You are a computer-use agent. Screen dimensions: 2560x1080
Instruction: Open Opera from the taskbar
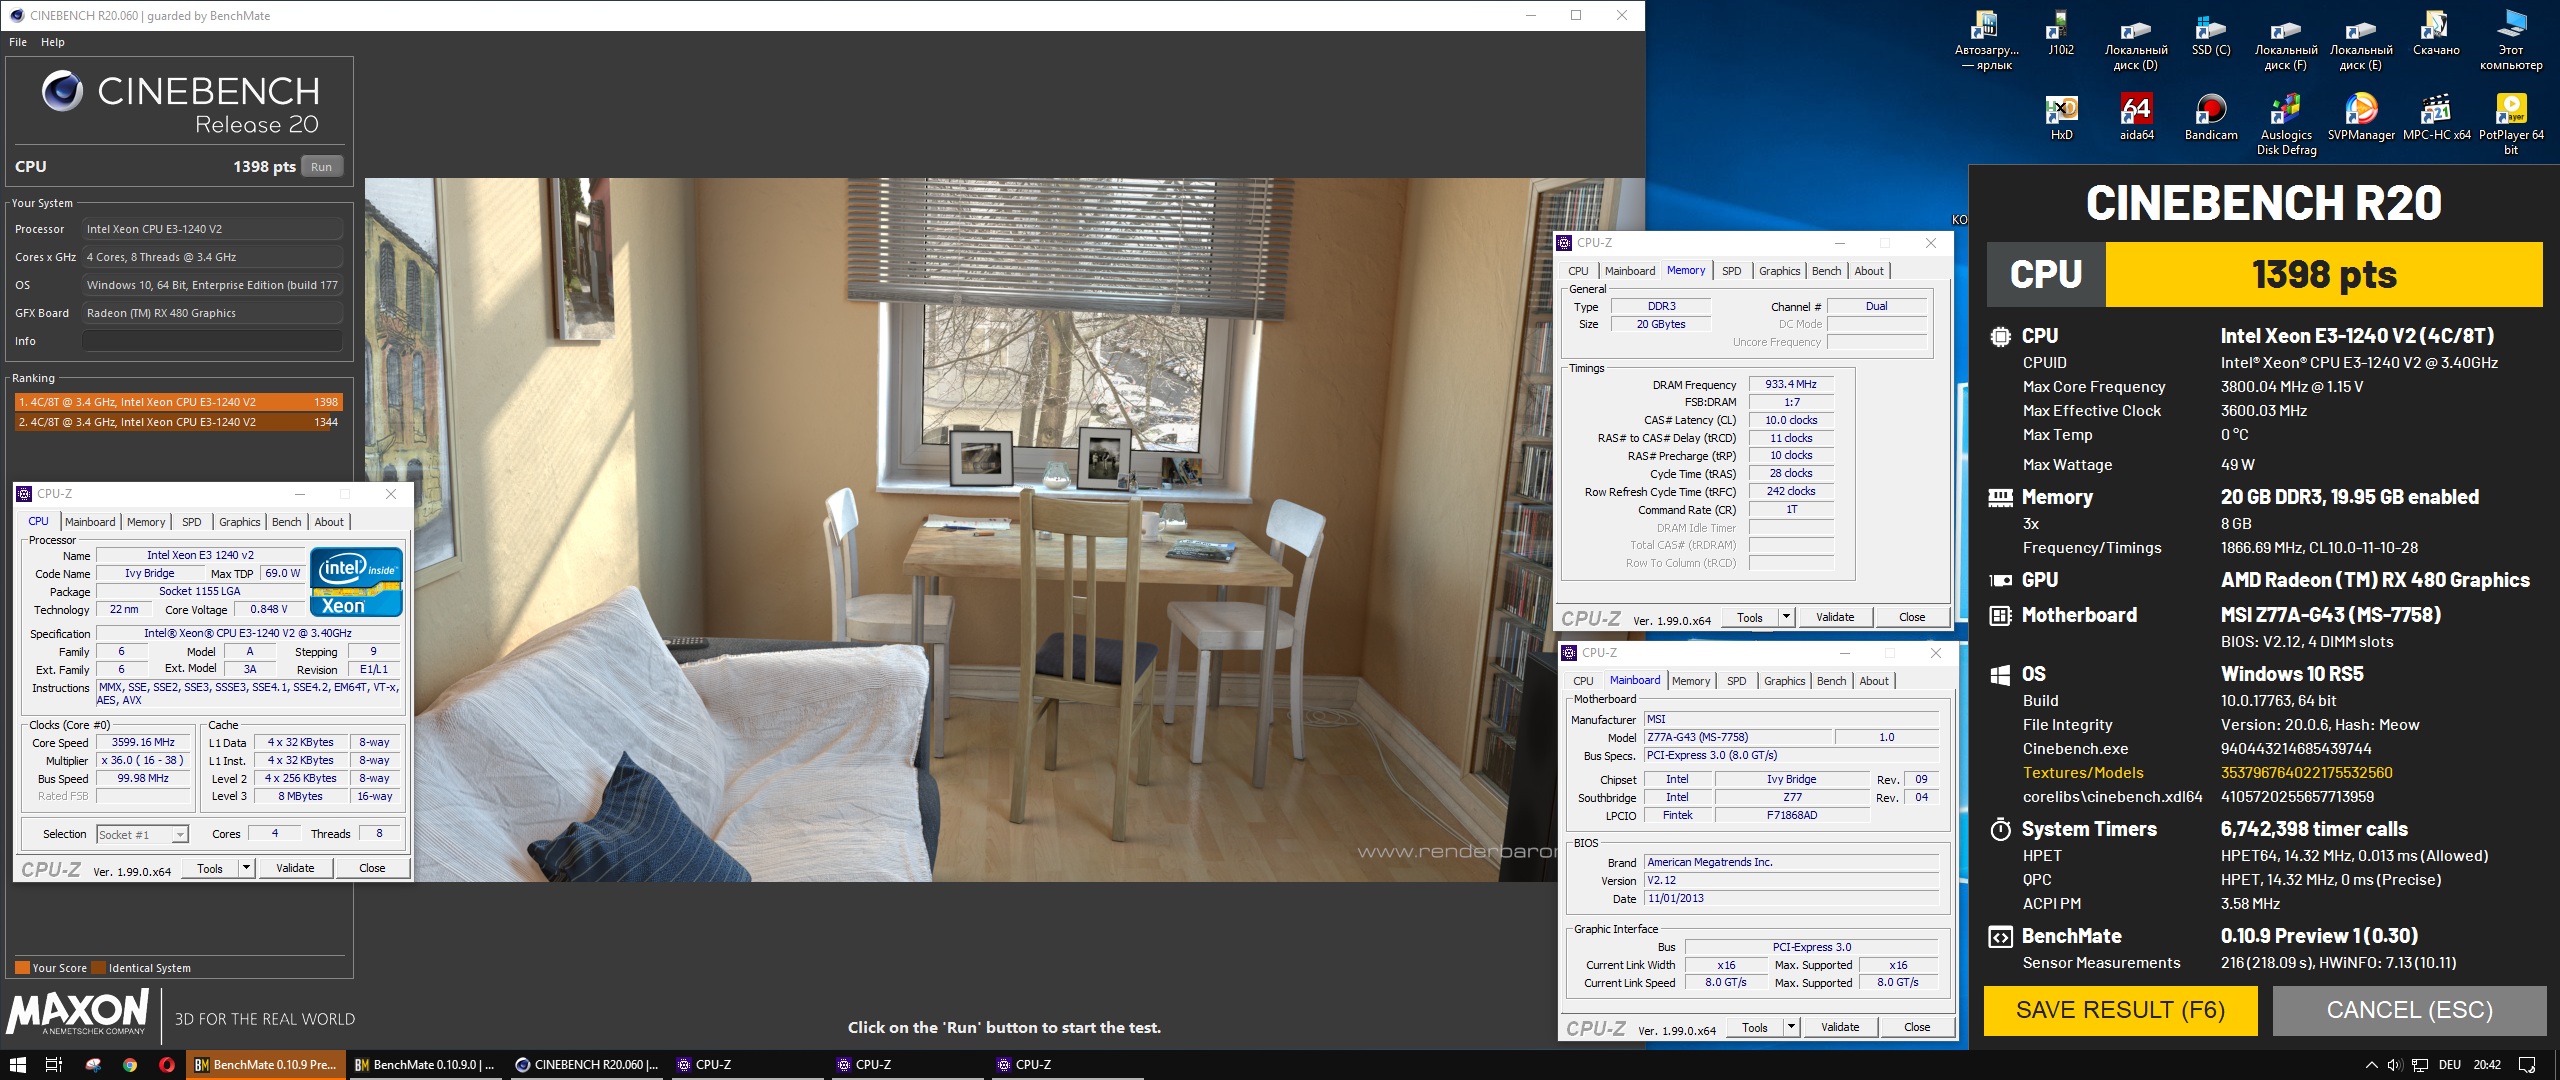click(x=167, y=1065)
